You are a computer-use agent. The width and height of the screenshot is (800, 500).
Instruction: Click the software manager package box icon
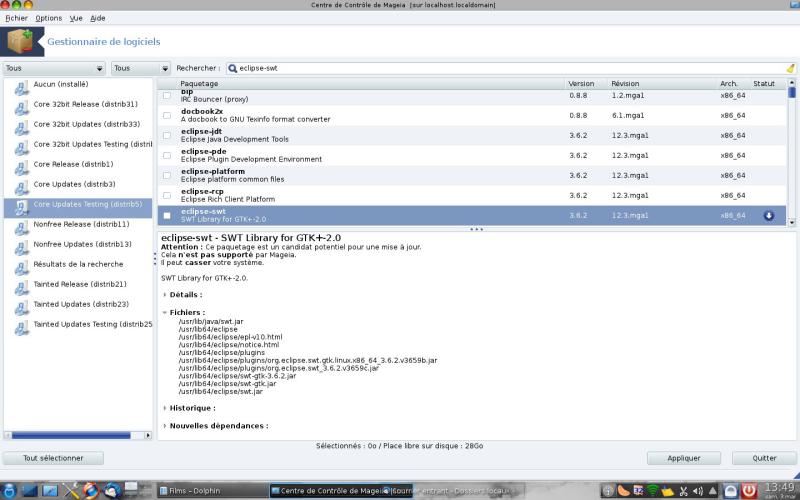tap(20, 41)
